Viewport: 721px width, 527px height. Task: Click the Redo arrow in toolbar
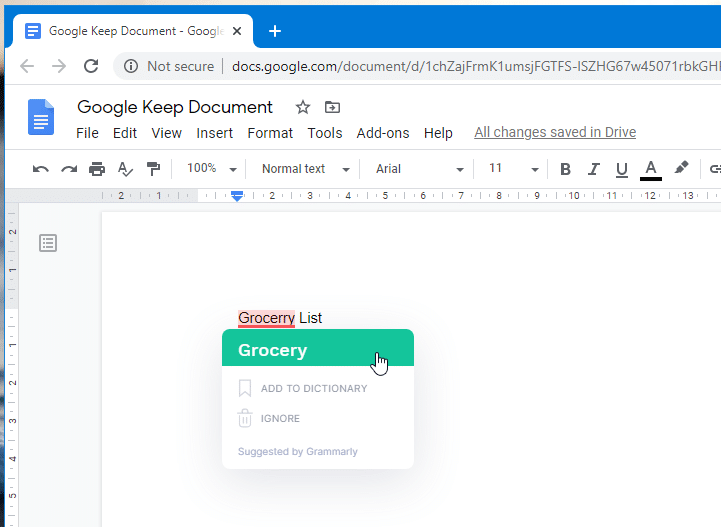tap(69, 169)
